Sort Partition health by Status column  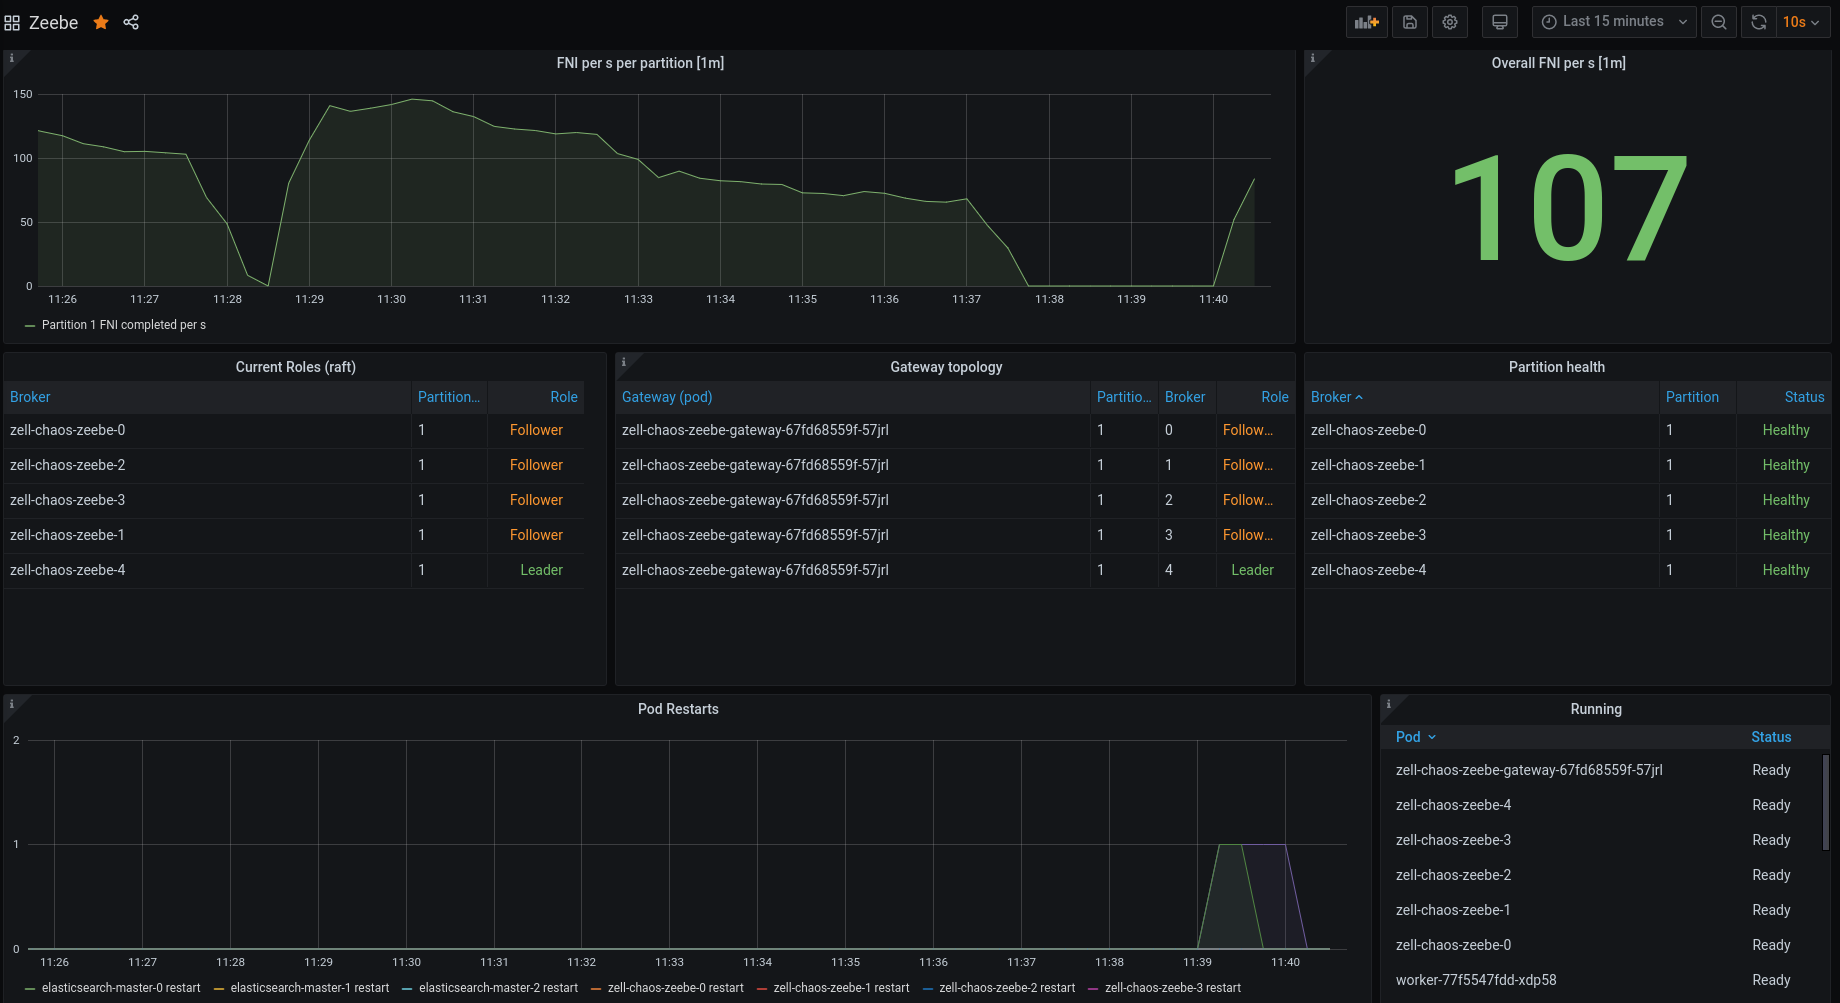point(1804,397)
